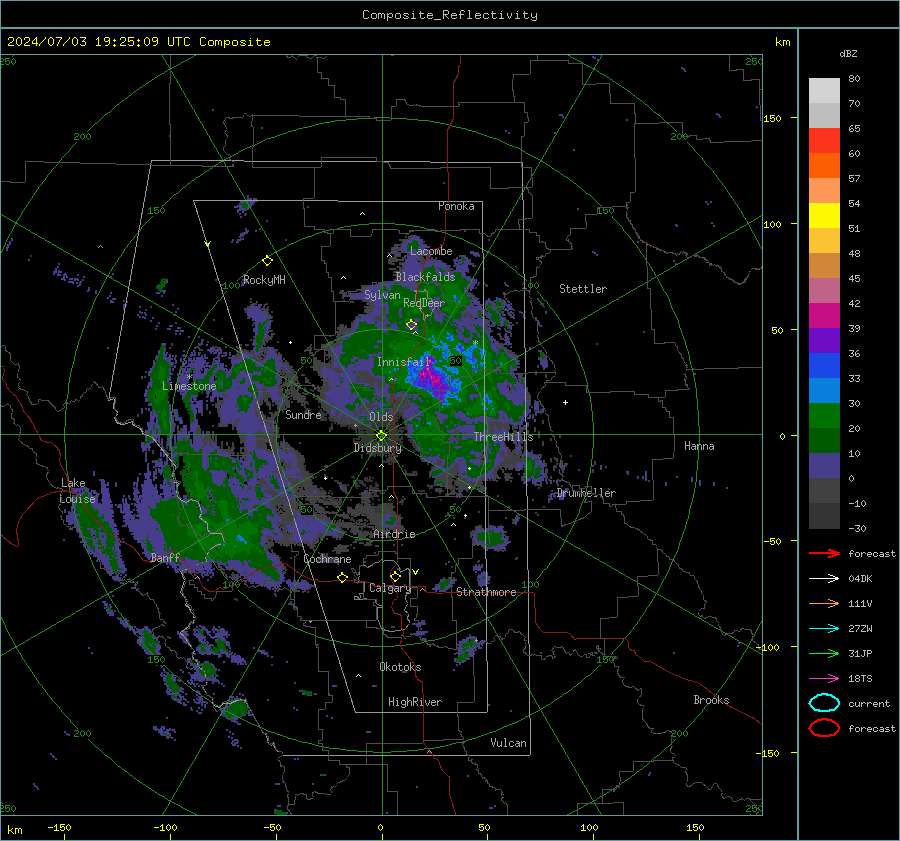Click the Lacombe city label
The image size is (900, 841).
pyautogui.click(x=431, y=251)
